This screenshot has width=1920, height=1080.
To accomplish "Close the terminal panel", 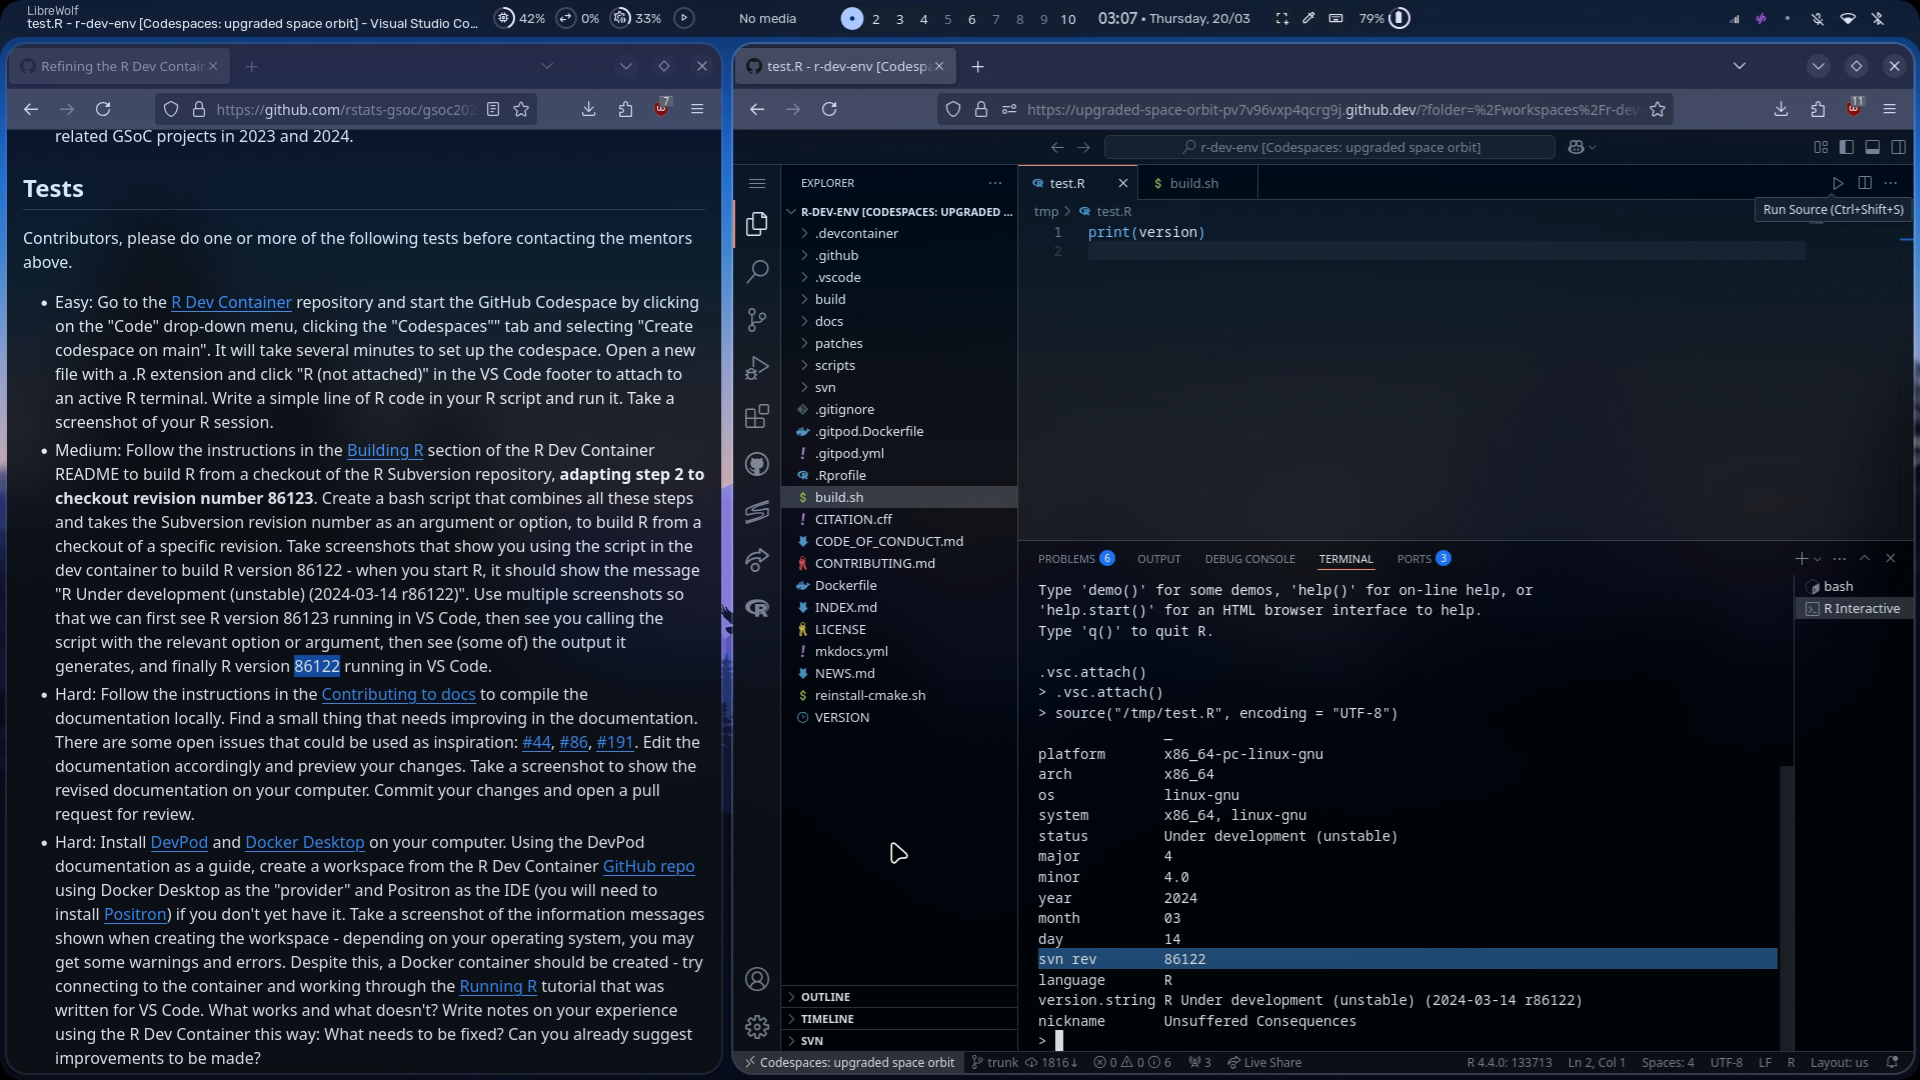I will tap(1890, 558).
